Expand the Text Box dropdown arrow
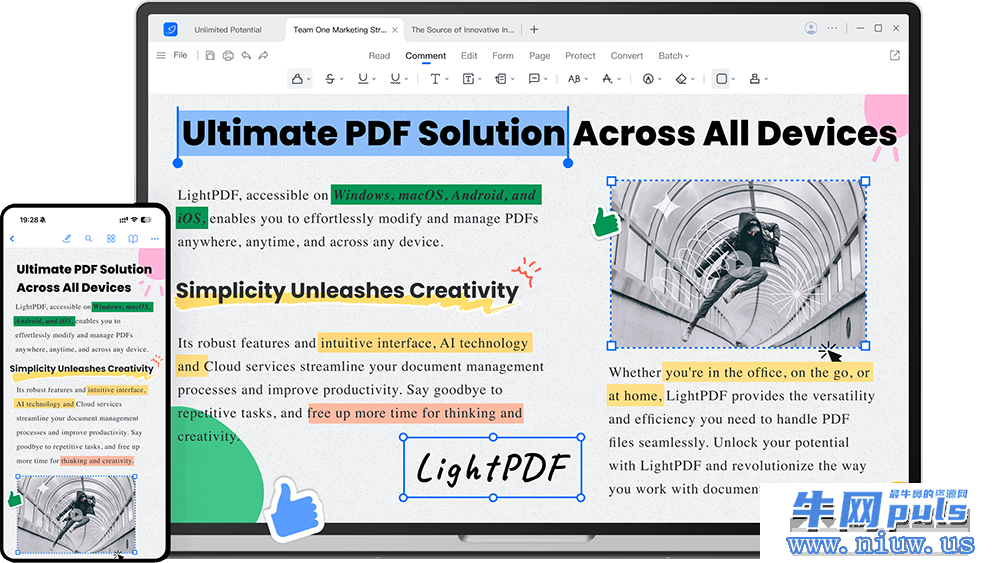 [480, 80]
